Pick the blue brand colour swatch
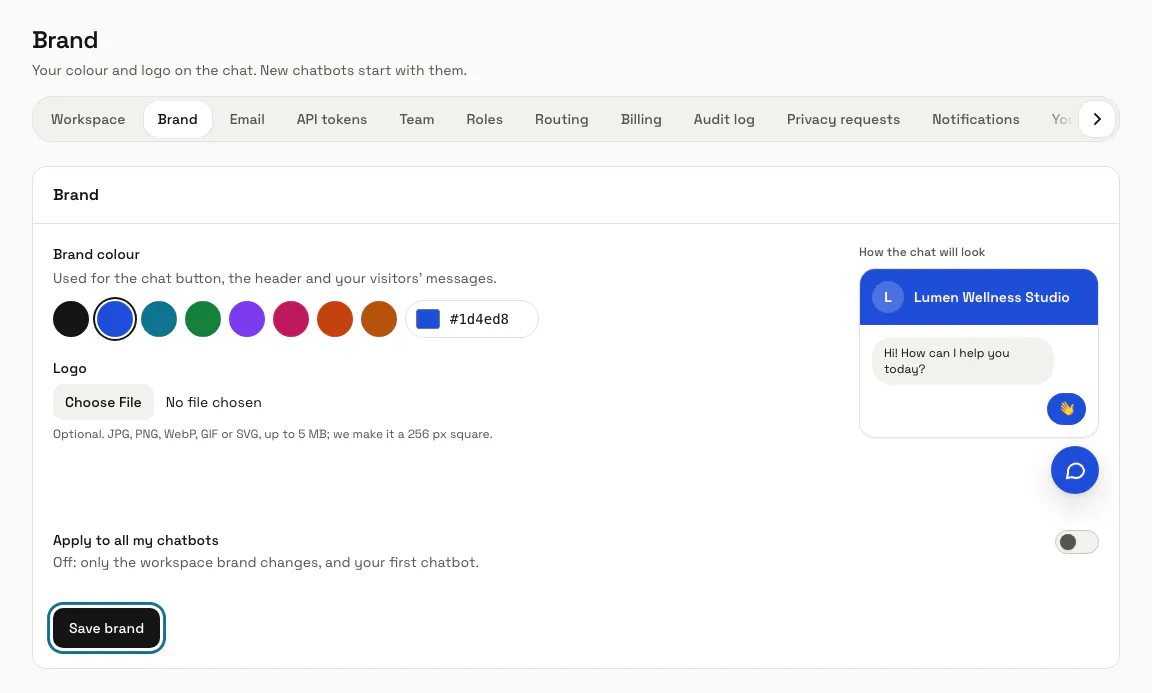 tap(115, 319)
